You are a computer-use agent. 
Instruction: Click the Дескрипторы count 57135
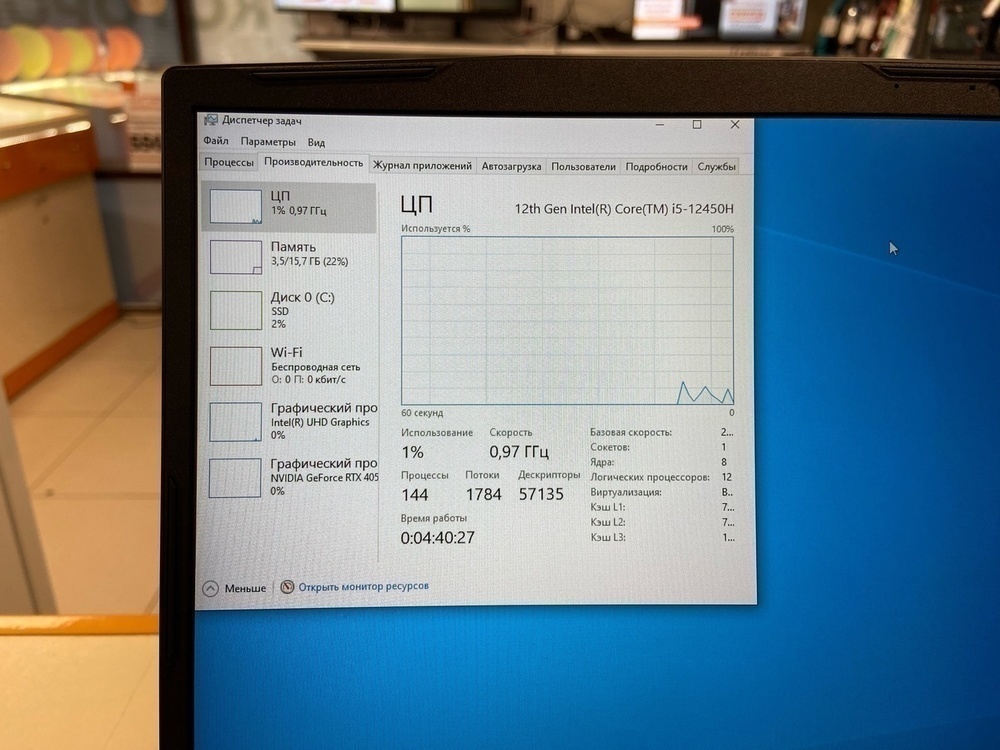click(541, 494)
